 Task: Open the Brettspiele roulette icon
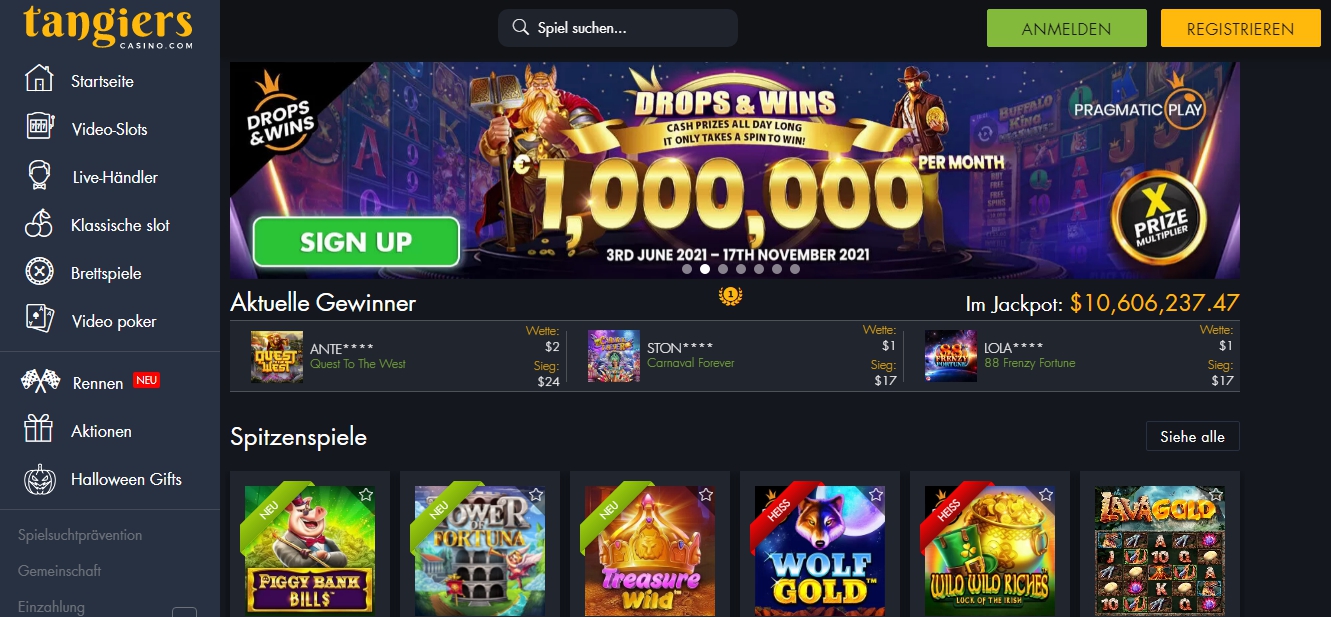point(39,273)
